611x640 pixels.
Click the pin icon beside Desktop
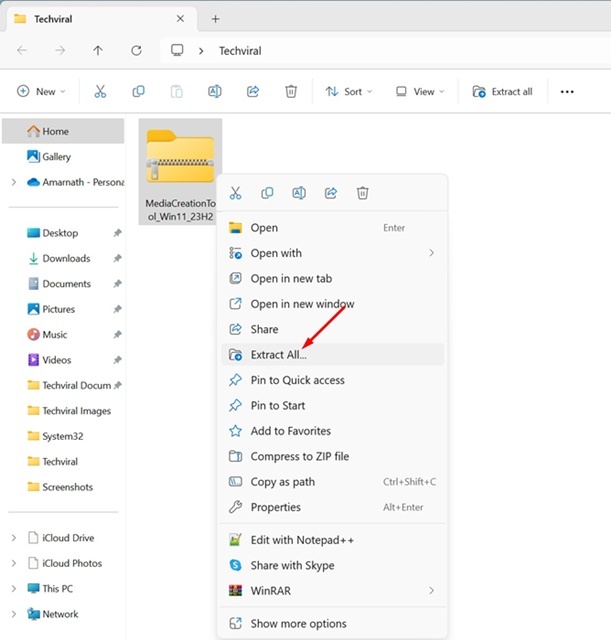click(x=118, y=233)
